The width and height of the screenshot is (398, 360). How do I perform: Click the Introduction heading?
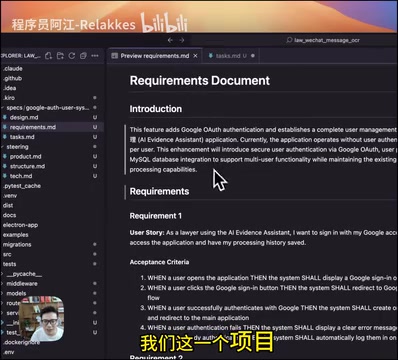tap(156, 109)
